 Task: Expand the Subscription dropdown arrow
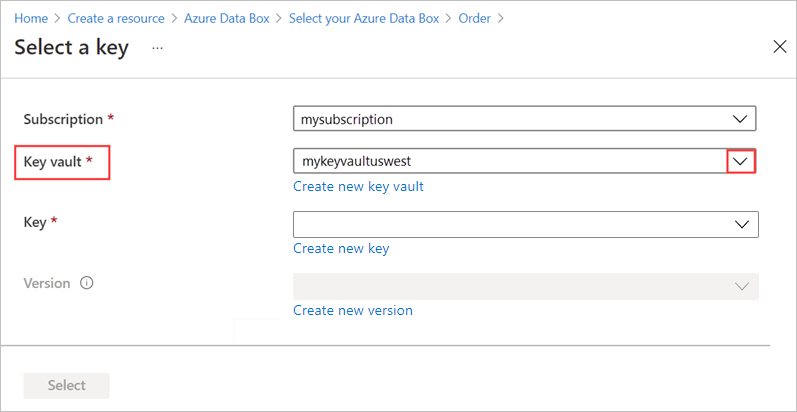pos(740,119)
